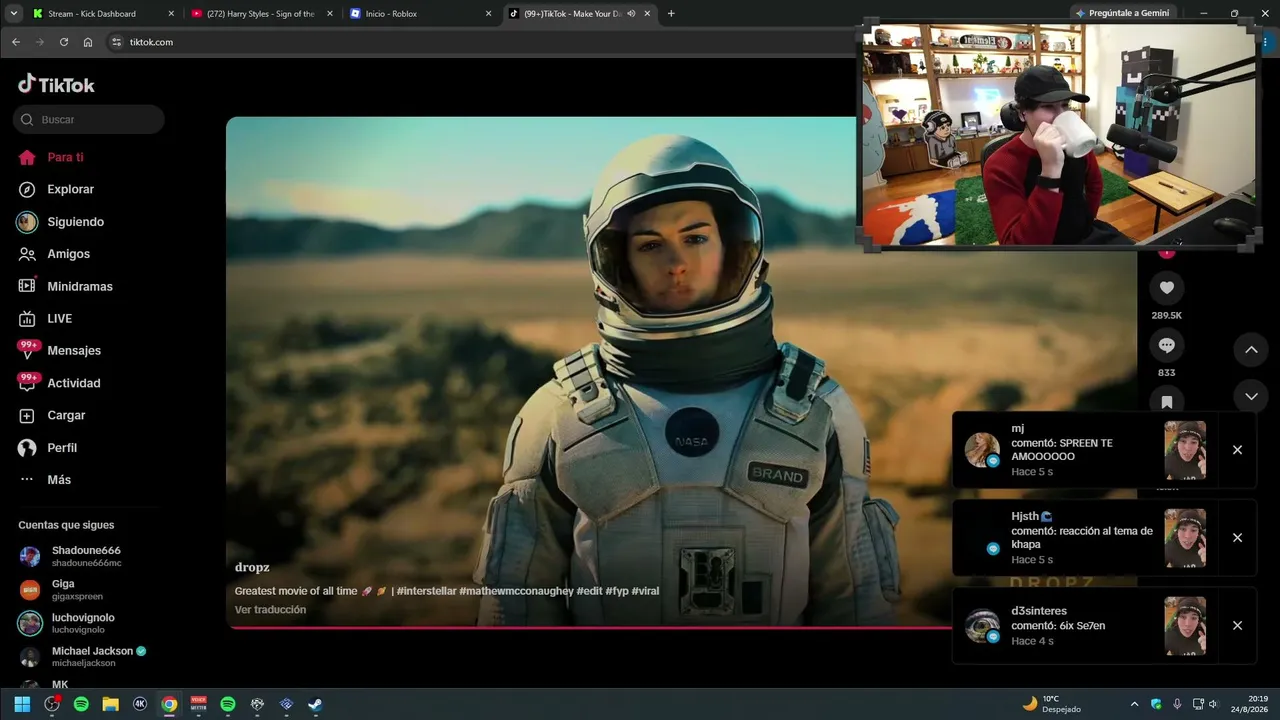Open Mensajes inbox icon with 99+ badge
Screen dimensions: 1280x720
27,350
